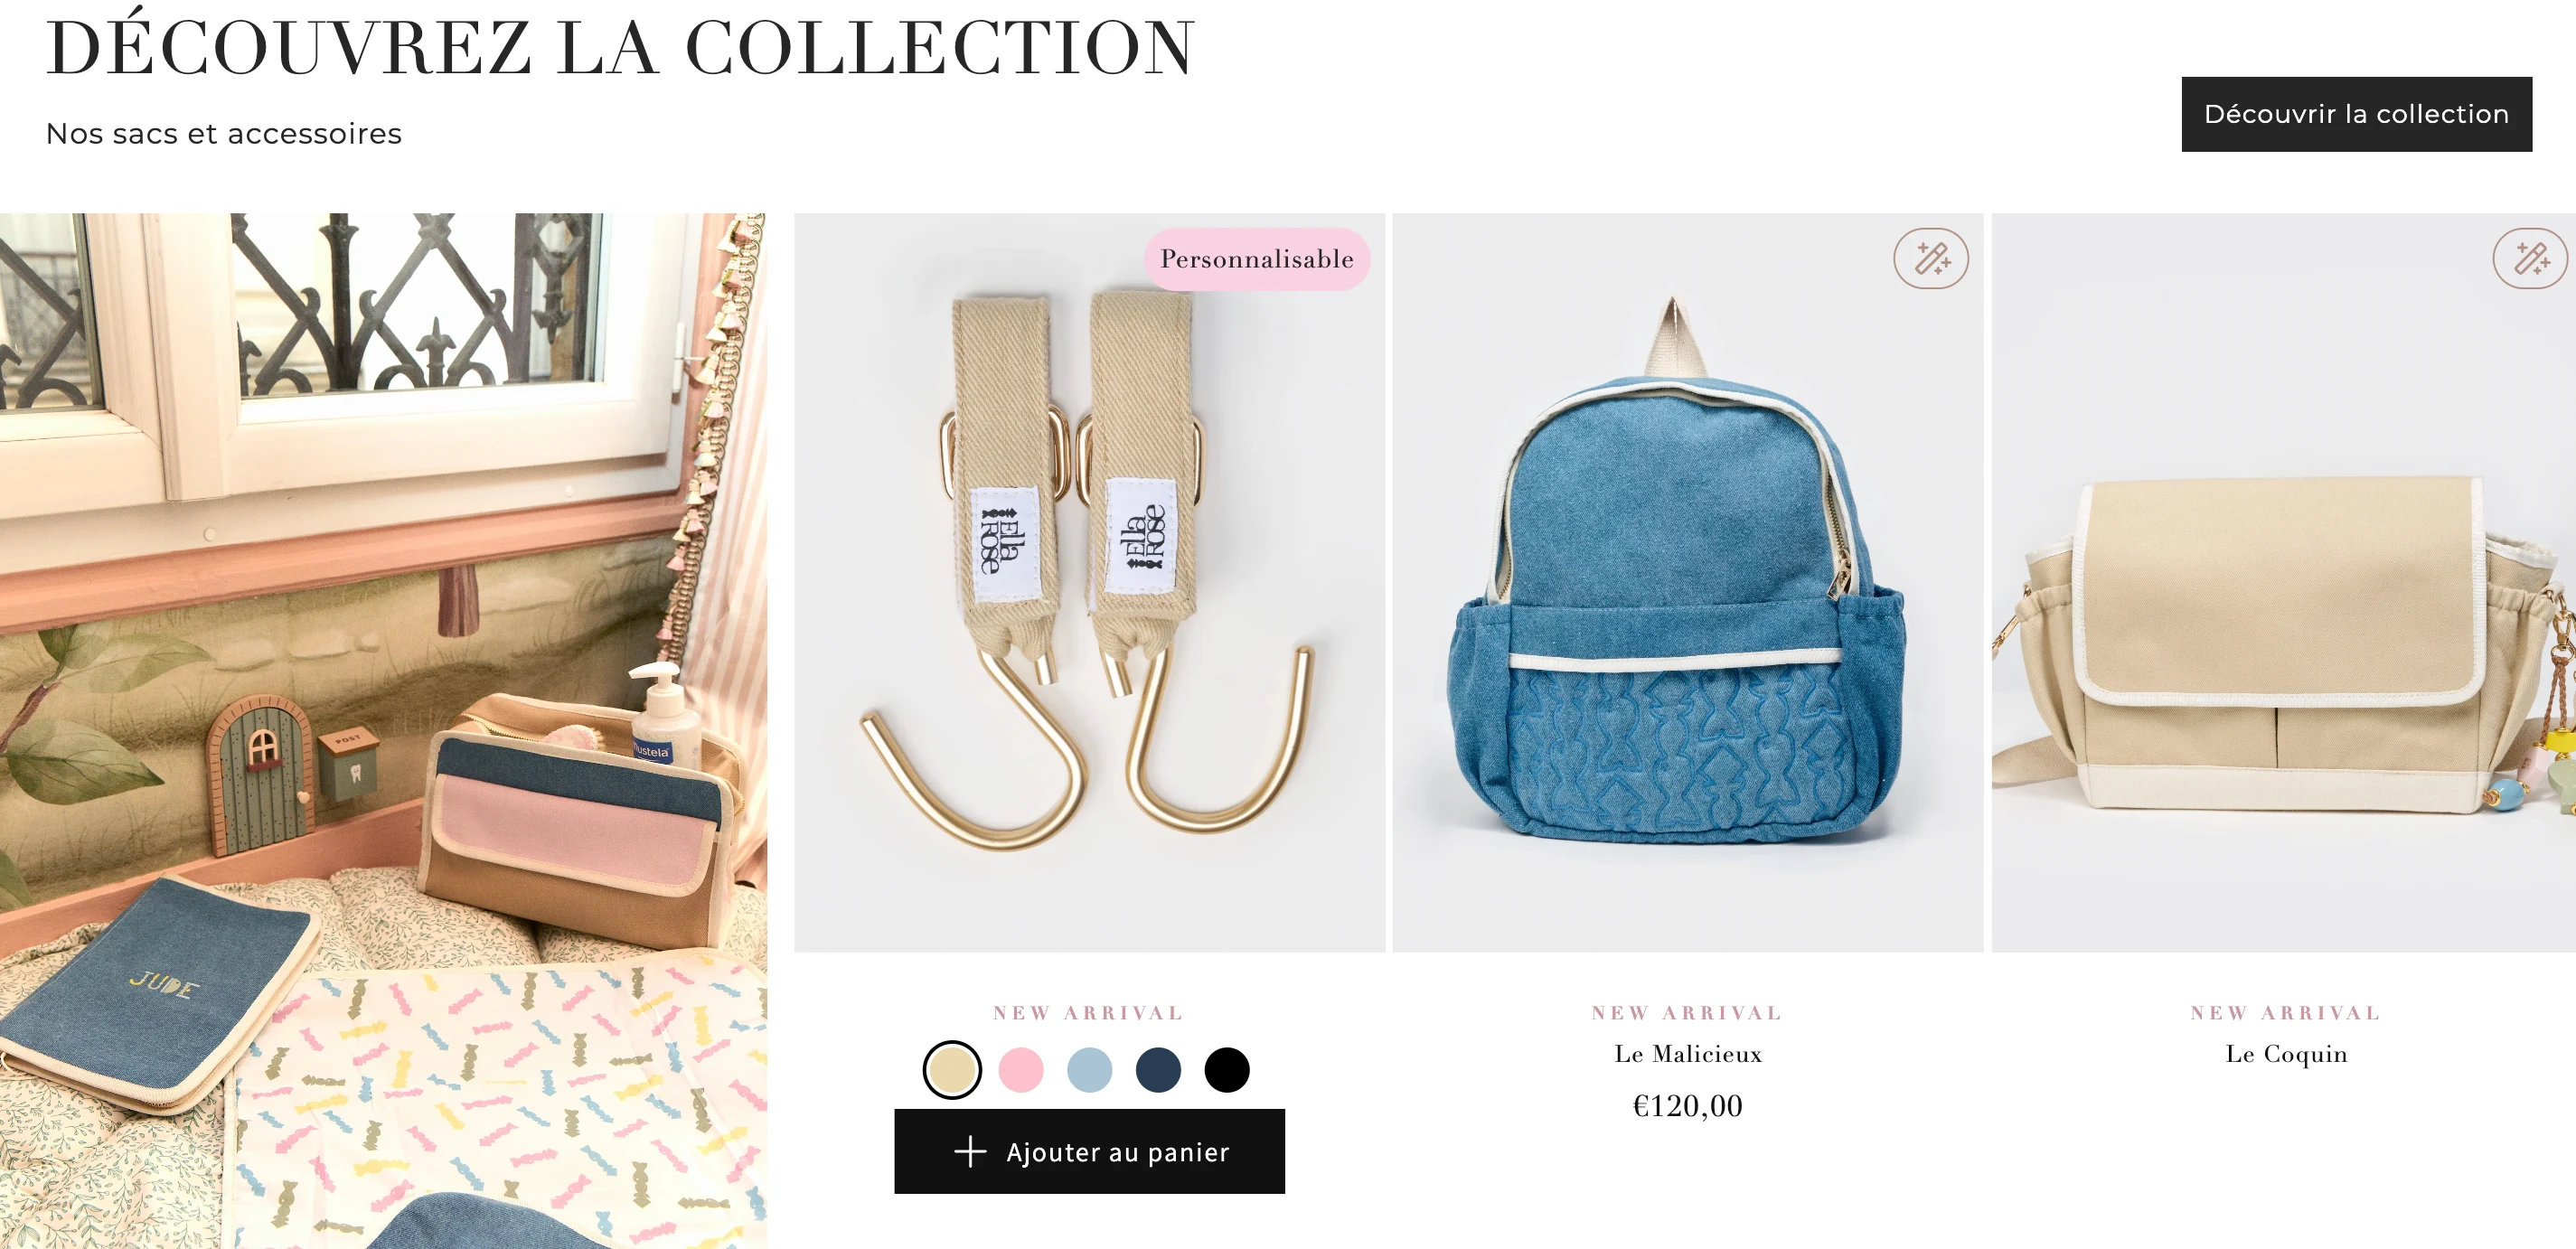The image size is (2576, 1249).
Task: Click the magic wand icon on Le Malicieux
Action: point(1930,259)
